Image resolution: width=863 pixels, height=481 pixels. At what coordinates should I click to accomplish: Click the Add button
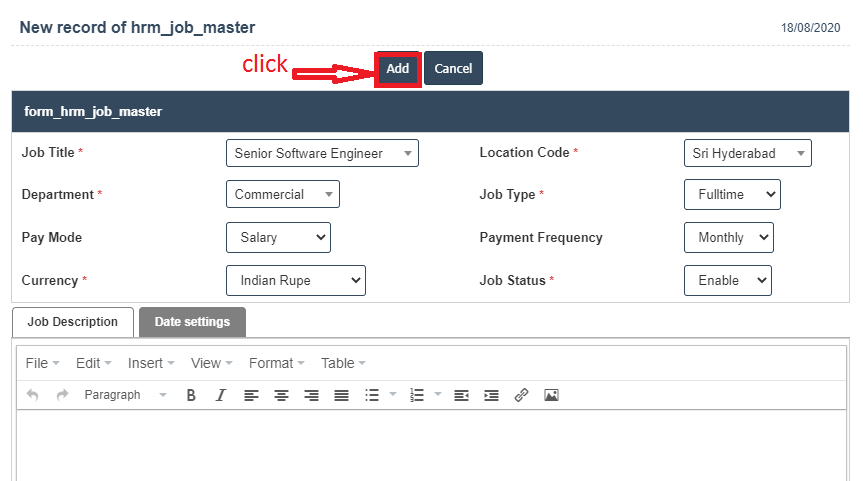coord(398,68)
